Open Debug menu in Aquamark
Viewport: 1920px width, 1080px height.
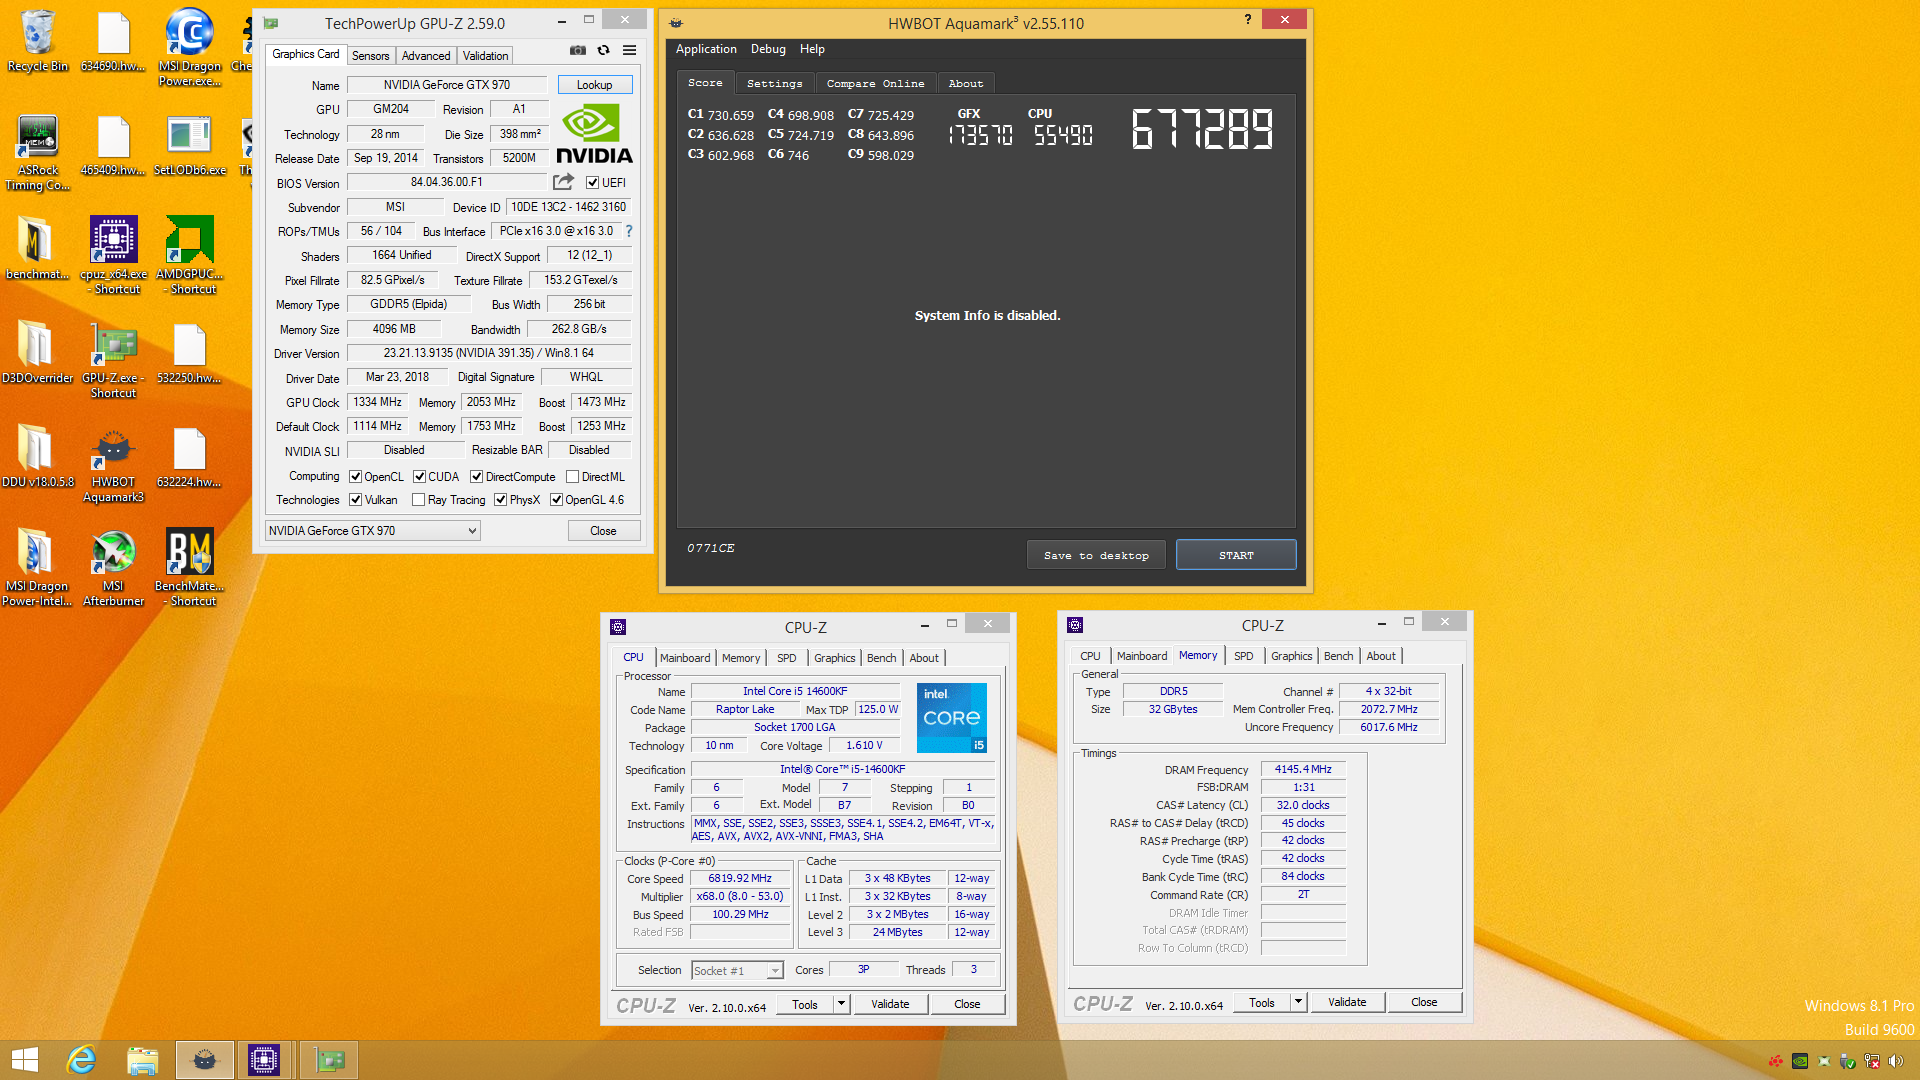click(768, 49)
